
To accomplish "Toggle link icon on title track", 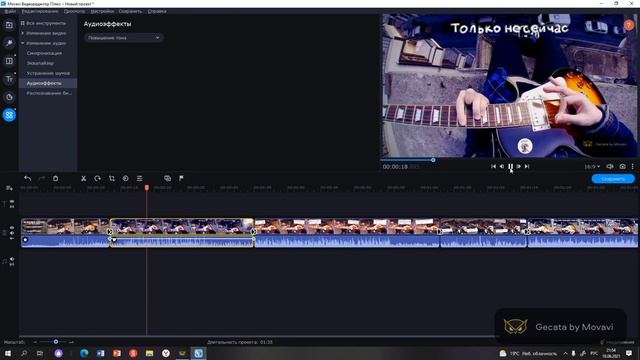I will click(12, 207).
